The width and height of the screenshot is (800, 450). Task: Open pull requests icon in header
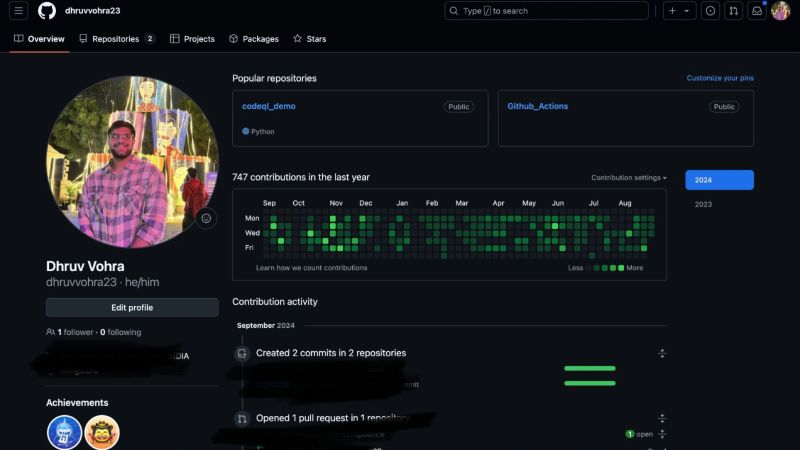pos(734,11)
